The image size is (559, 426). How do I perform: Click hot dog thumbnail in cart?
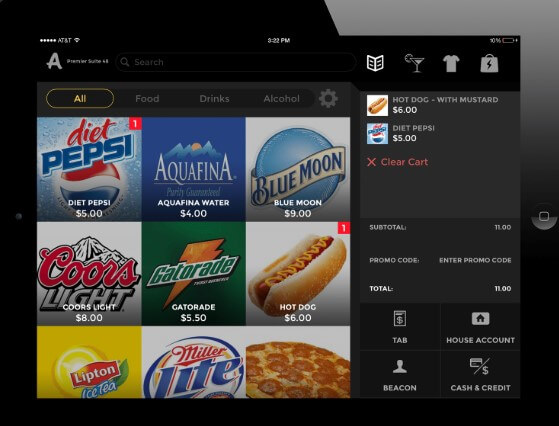377,105
